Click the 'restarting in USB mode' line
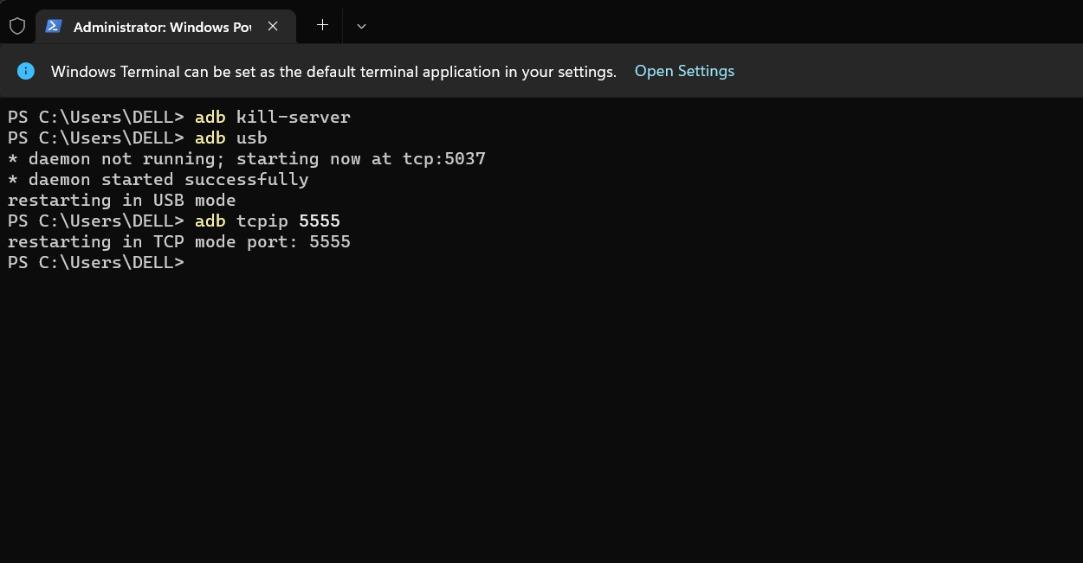1083x563 pixels. pyautogui.click(x=122, y=200)
